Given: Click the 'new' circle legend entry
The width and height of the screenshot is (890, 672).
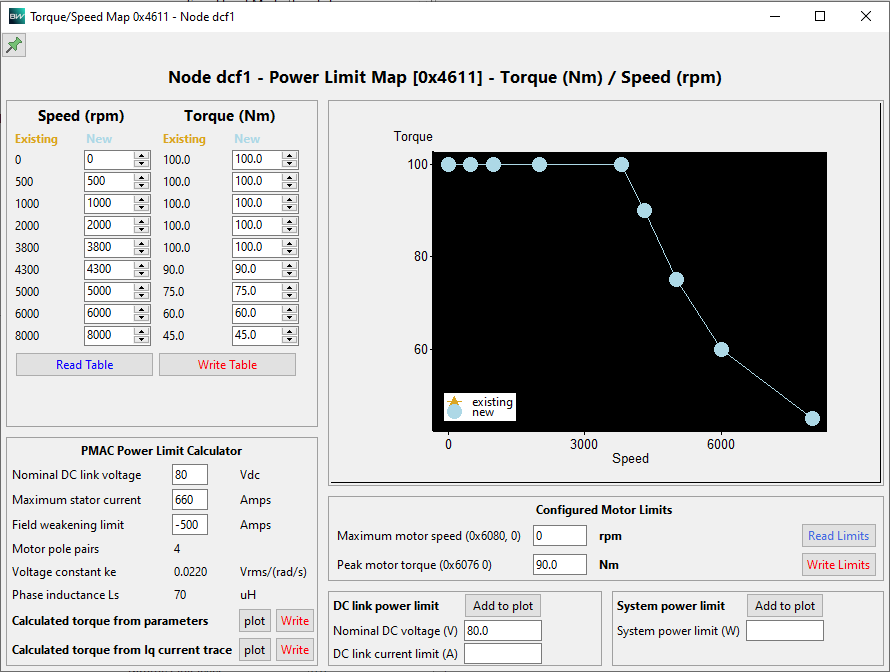Looking at the screenshot, I should click(x=471, y=413).
